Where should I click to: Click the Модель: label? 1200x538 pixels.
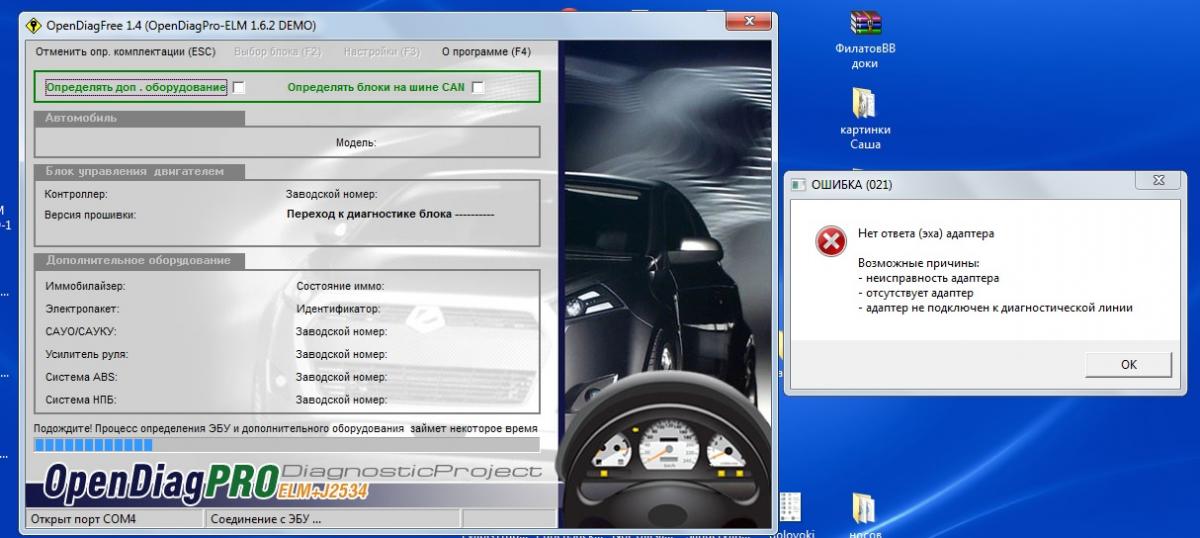click(355, 142)
